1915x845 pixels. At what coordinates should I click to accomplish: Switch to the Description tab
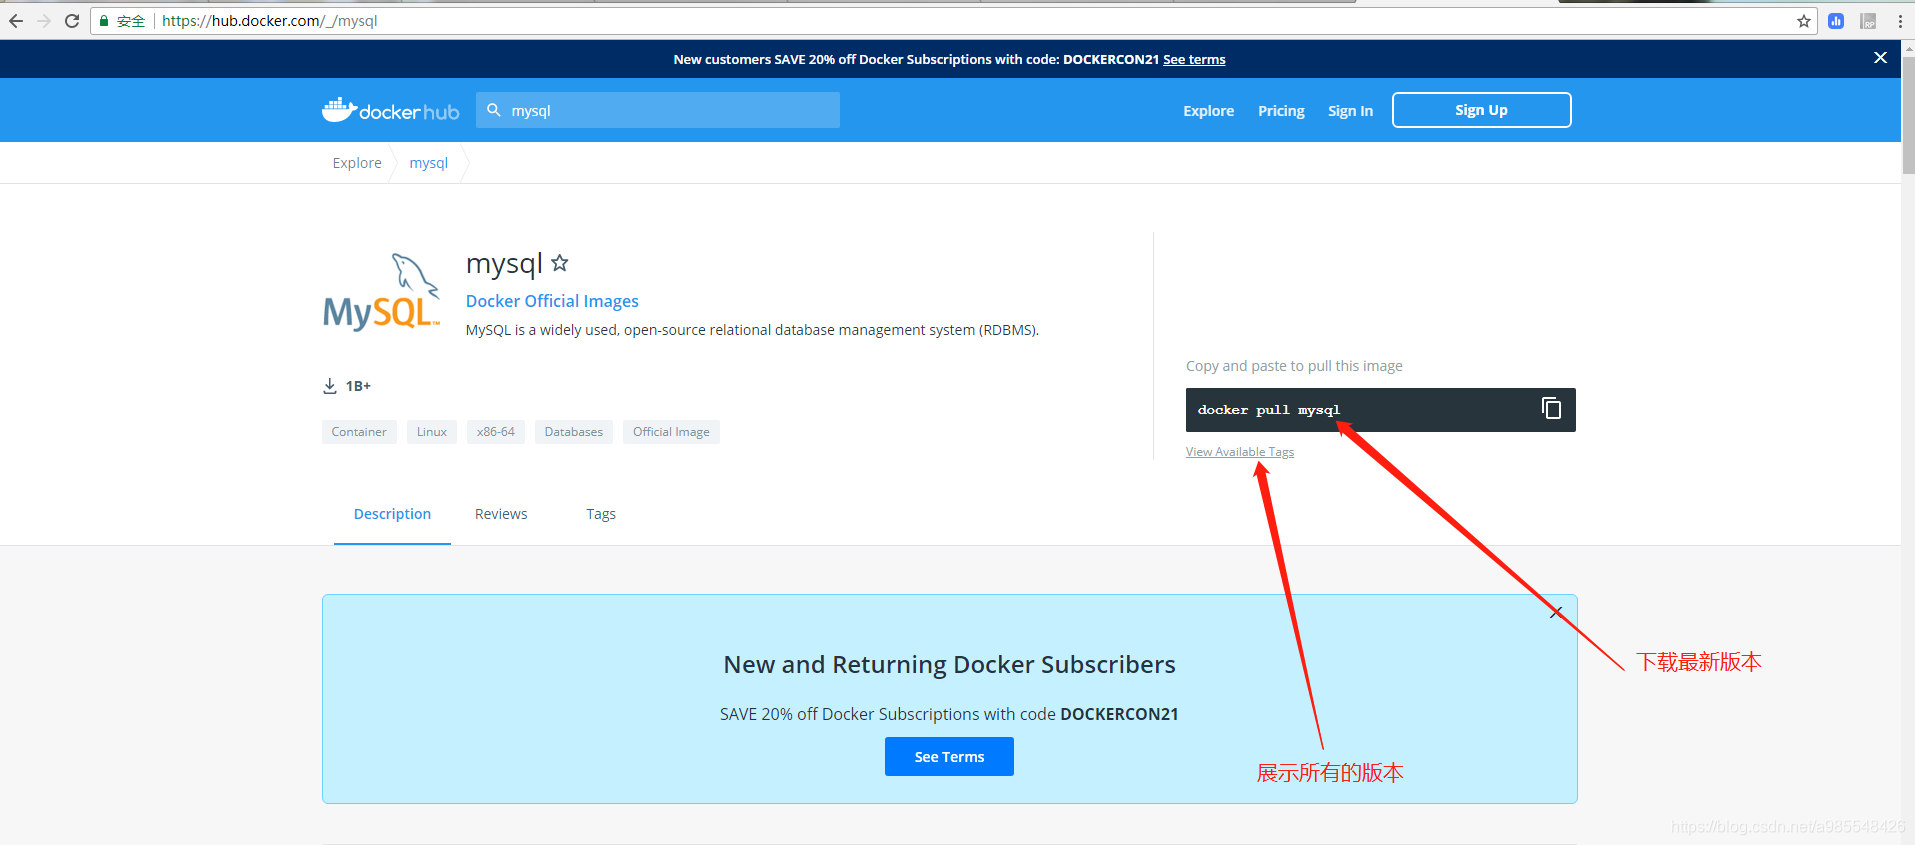[x=392, y=514]
